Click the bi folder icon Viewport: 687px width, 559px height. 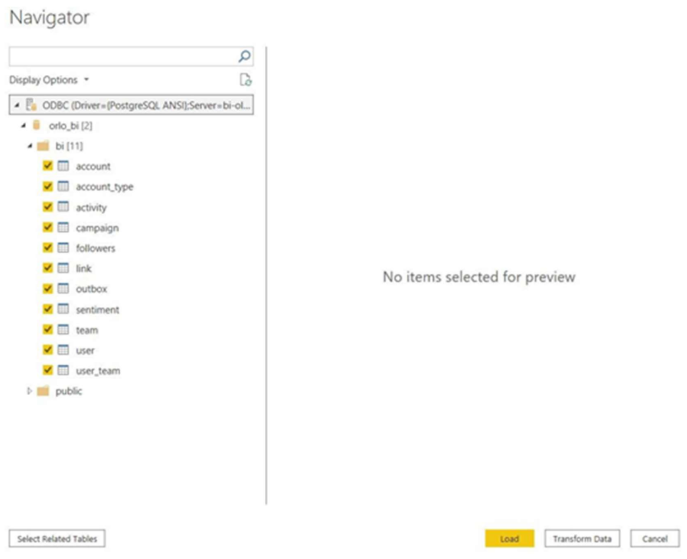tap(43, 146)
